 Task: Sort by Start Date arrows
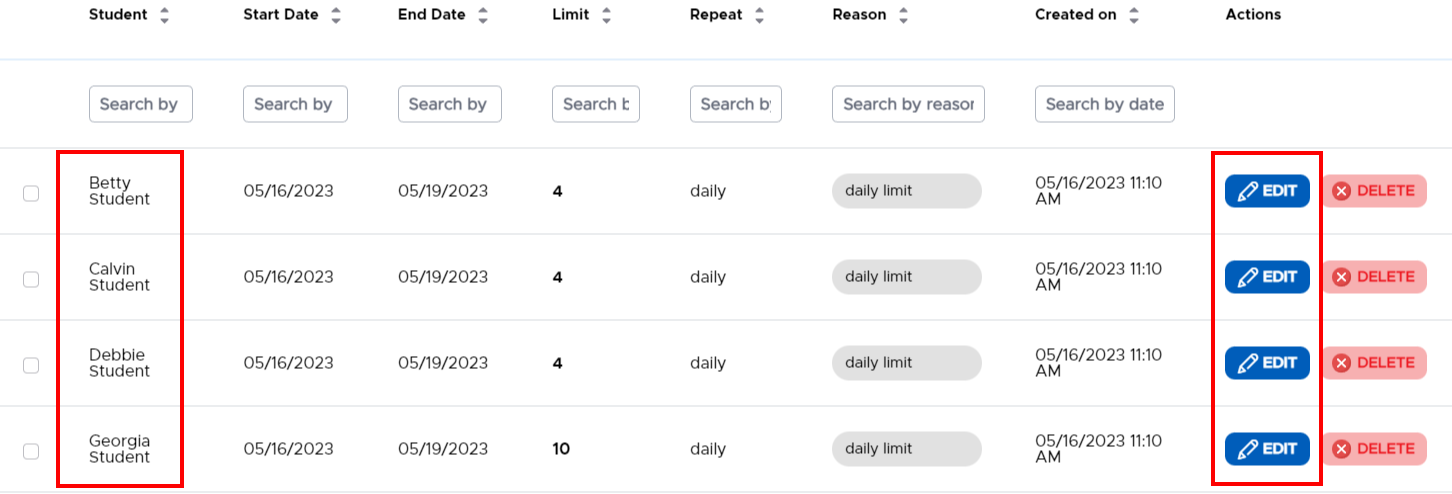(x=336, y=15)
